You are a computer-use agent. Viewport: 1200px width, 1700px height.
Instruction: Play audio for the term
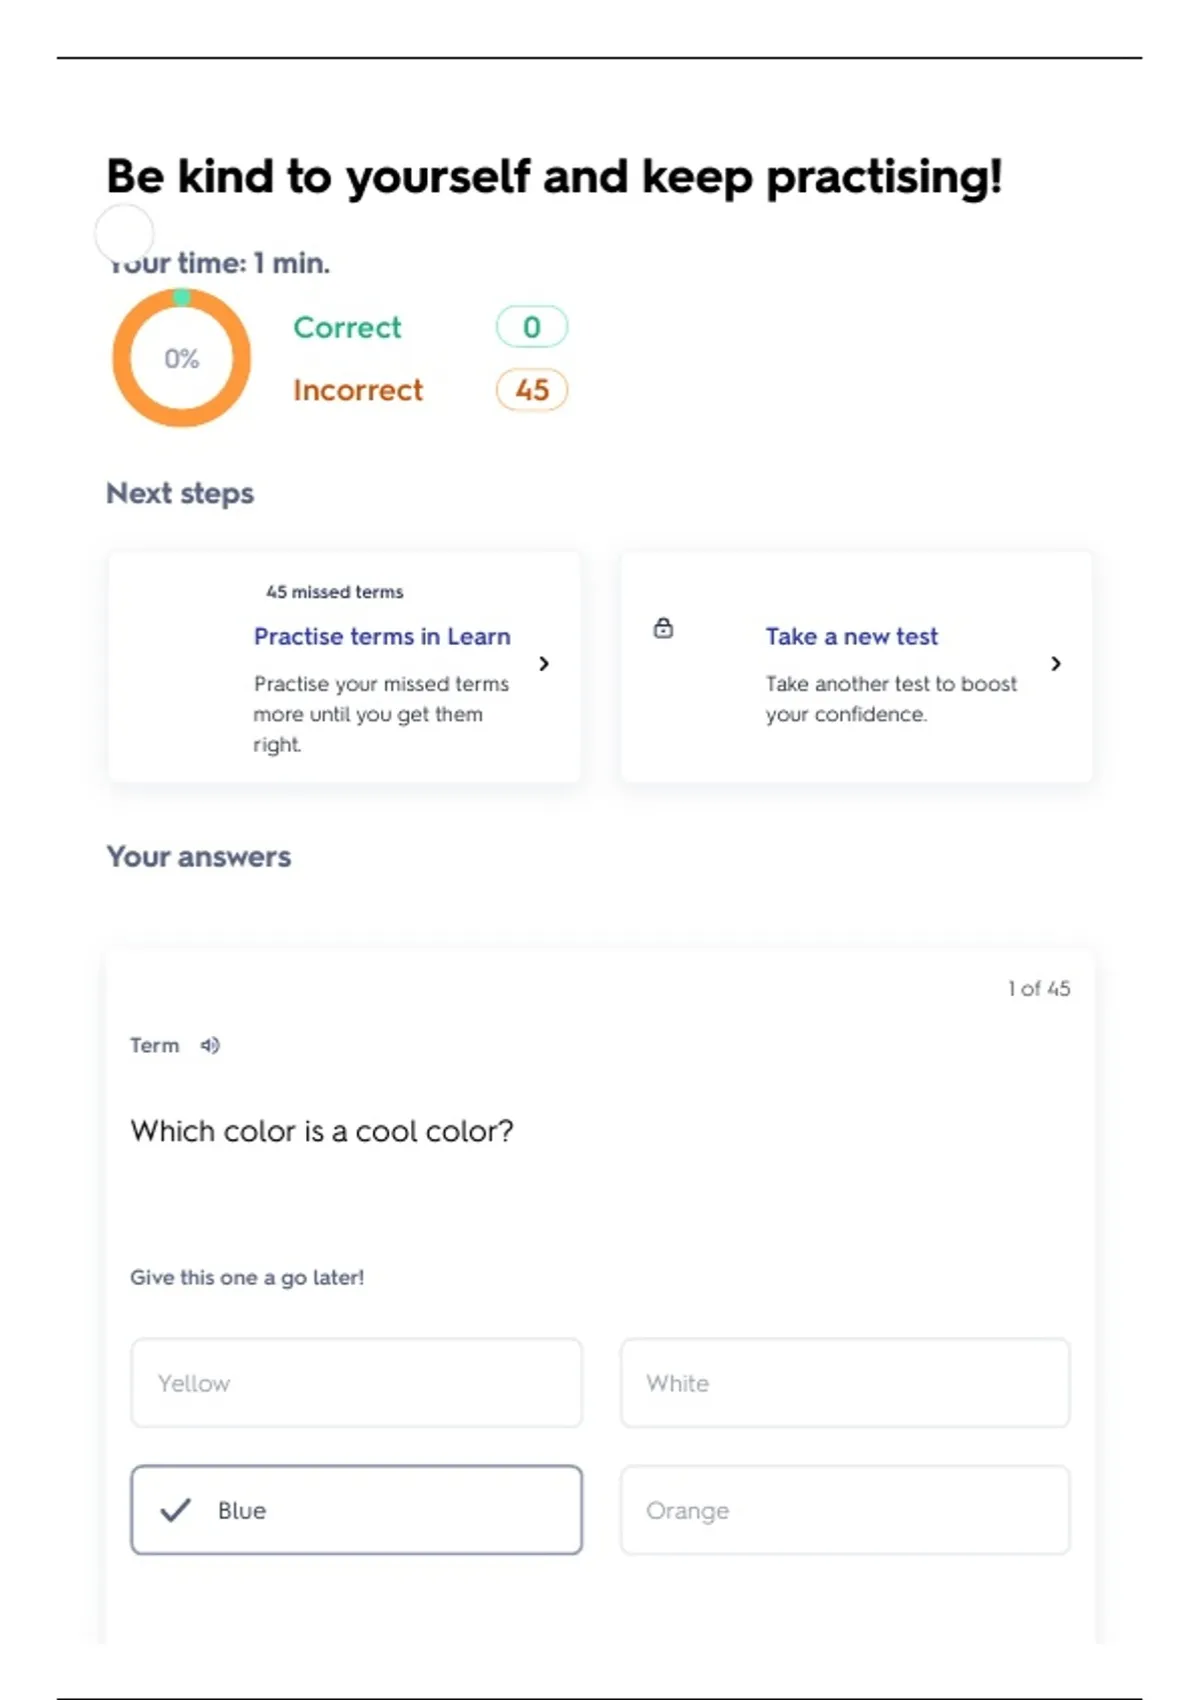(210, 1045)
